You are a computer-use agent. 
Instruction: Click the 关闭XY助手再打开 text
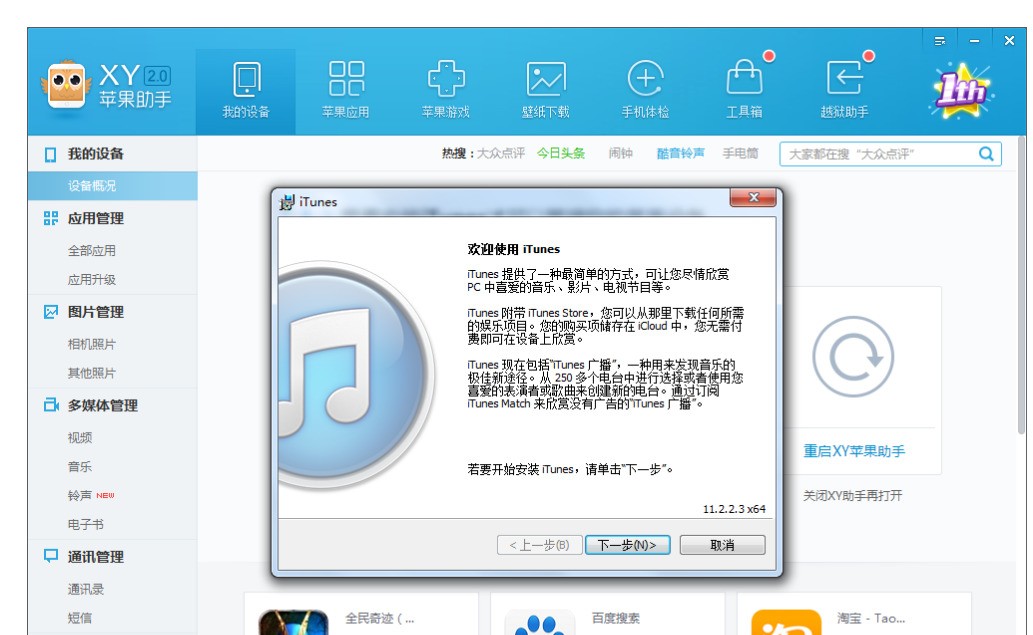852,495
